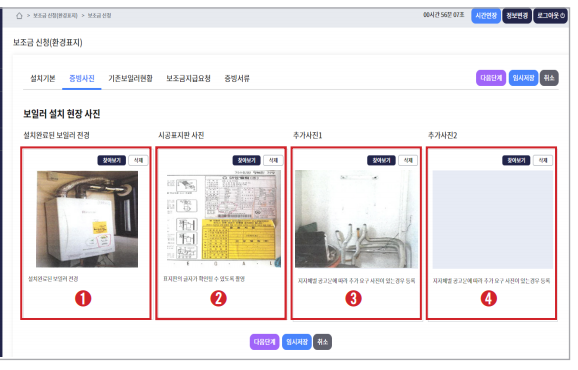Delete the 추가사진2 photo
578x370 pixels.
[543, 160]
